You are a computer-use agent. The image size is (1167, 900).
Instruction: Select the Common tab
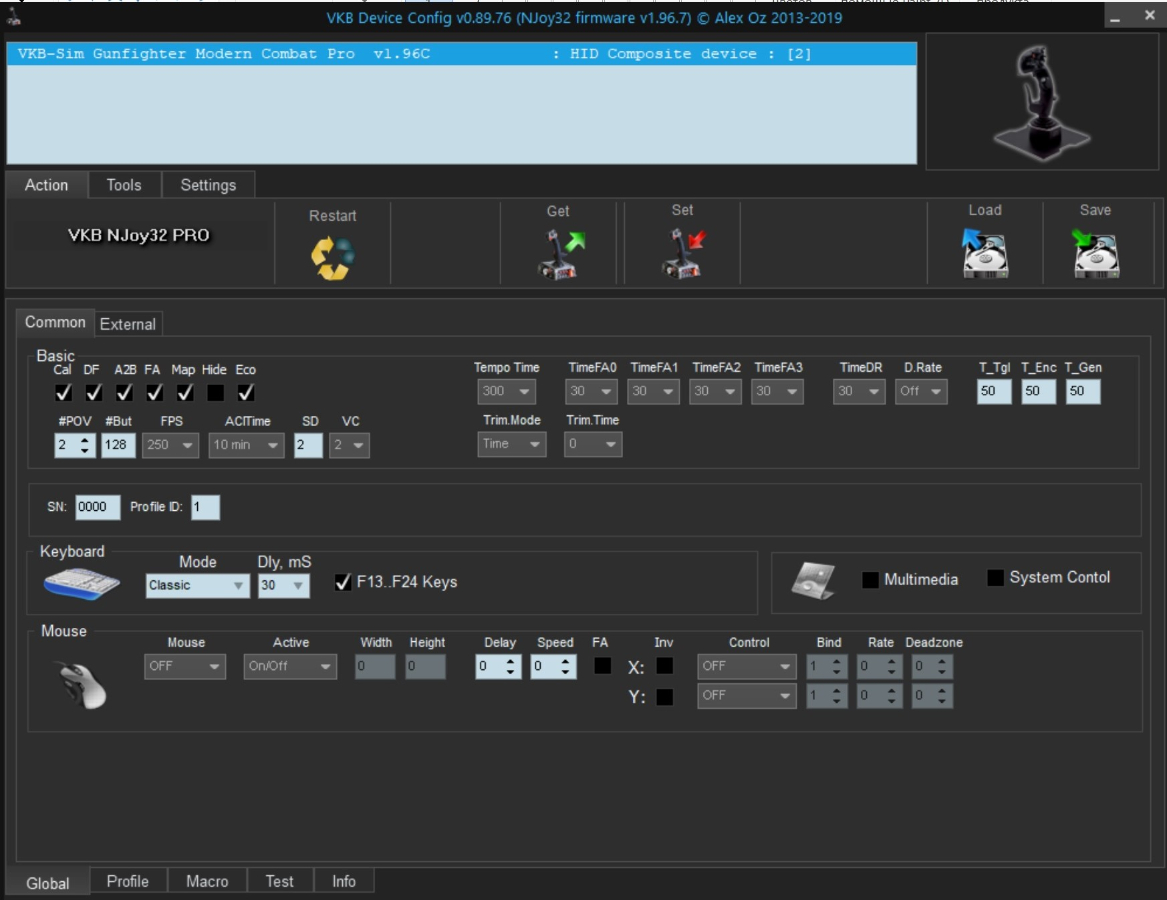pos(55,322)
